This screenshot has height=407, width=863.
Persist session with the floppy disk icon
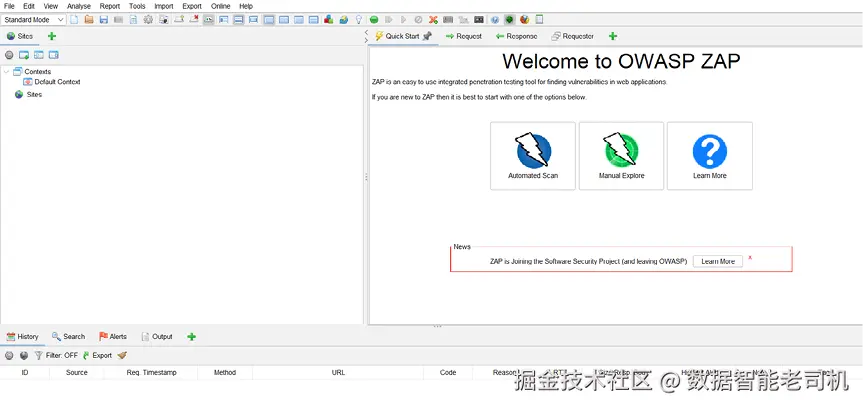tap(103, 20)
